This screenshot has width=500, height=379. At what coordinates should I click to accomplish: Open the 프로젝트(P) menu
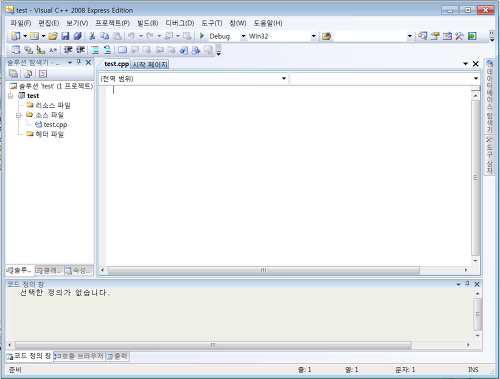(x=112, y=23)
